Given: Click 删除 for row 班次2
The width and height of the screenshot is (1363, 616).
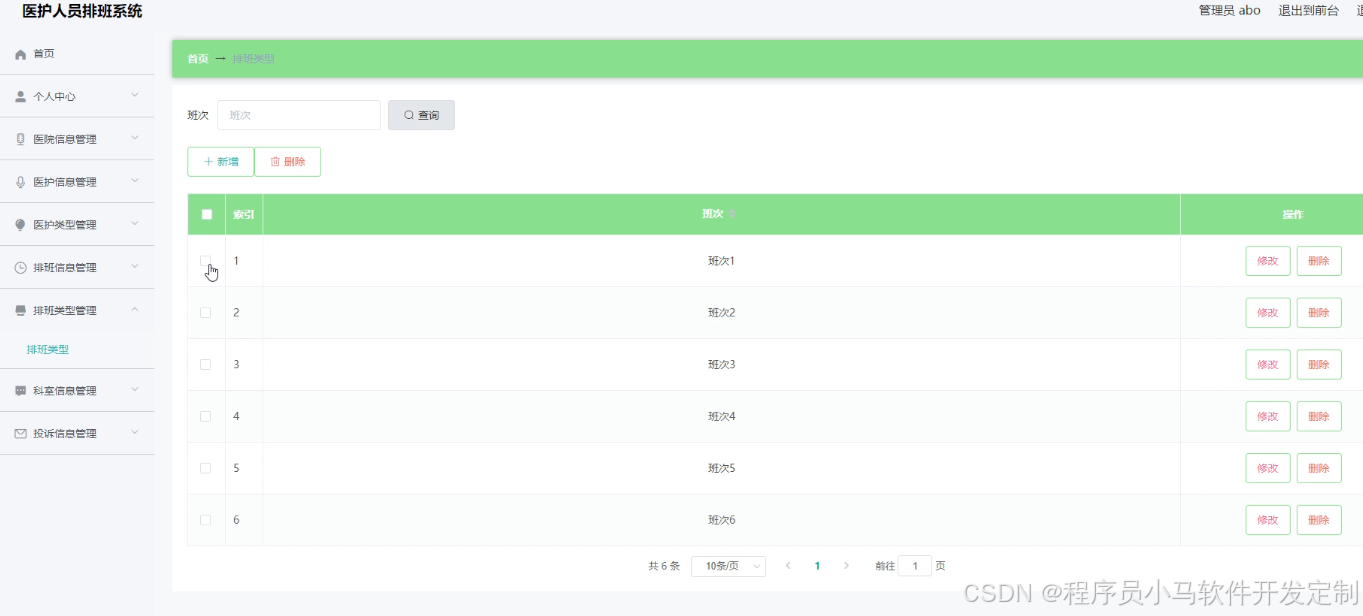Looking at the screenshot, I should pyautogui.click(x=1319, y=313).
